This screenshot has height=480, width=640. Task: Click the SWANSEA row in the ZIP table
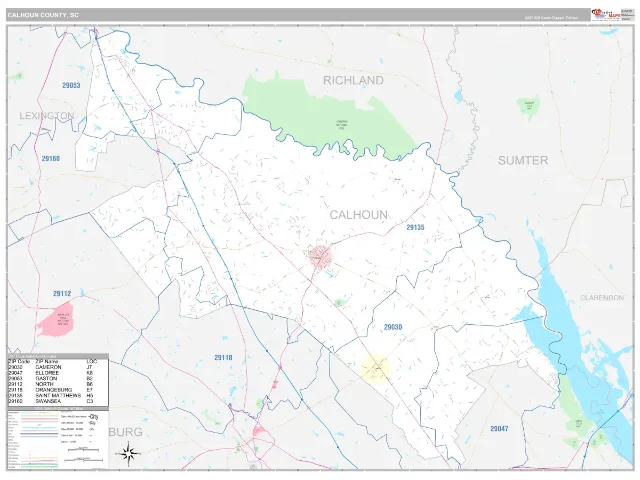[x=58, y=402]
